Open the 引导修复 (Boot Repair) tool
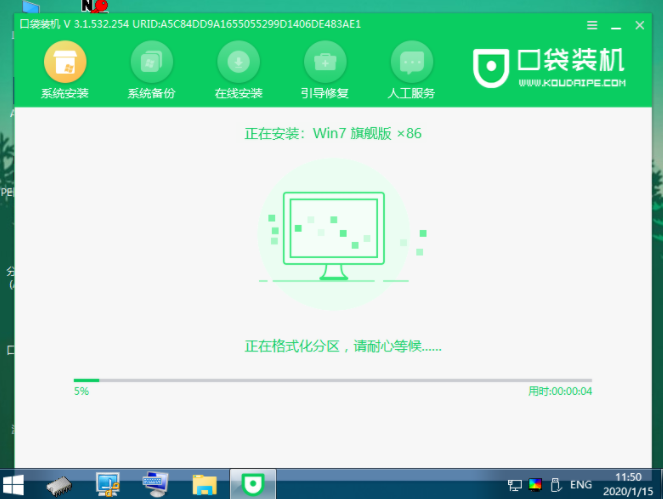The image size is (663, 499). pos(324,64)
